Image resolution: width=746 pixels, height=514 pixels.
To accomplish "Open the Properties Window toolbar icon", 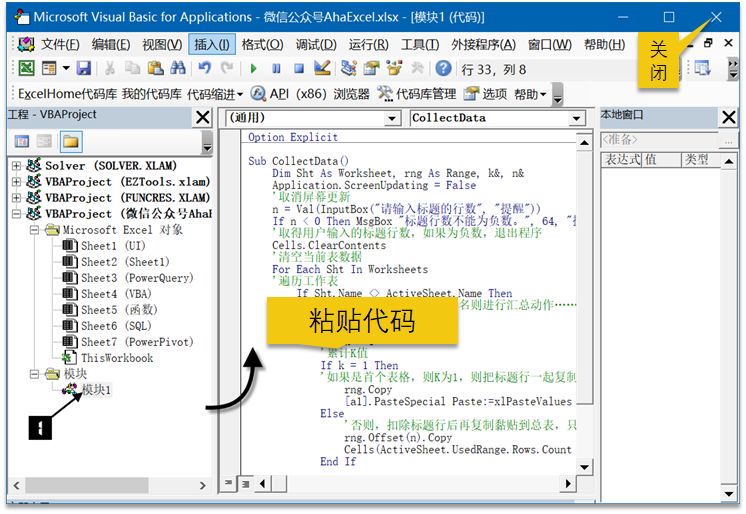I will click(x=371, y=69).
